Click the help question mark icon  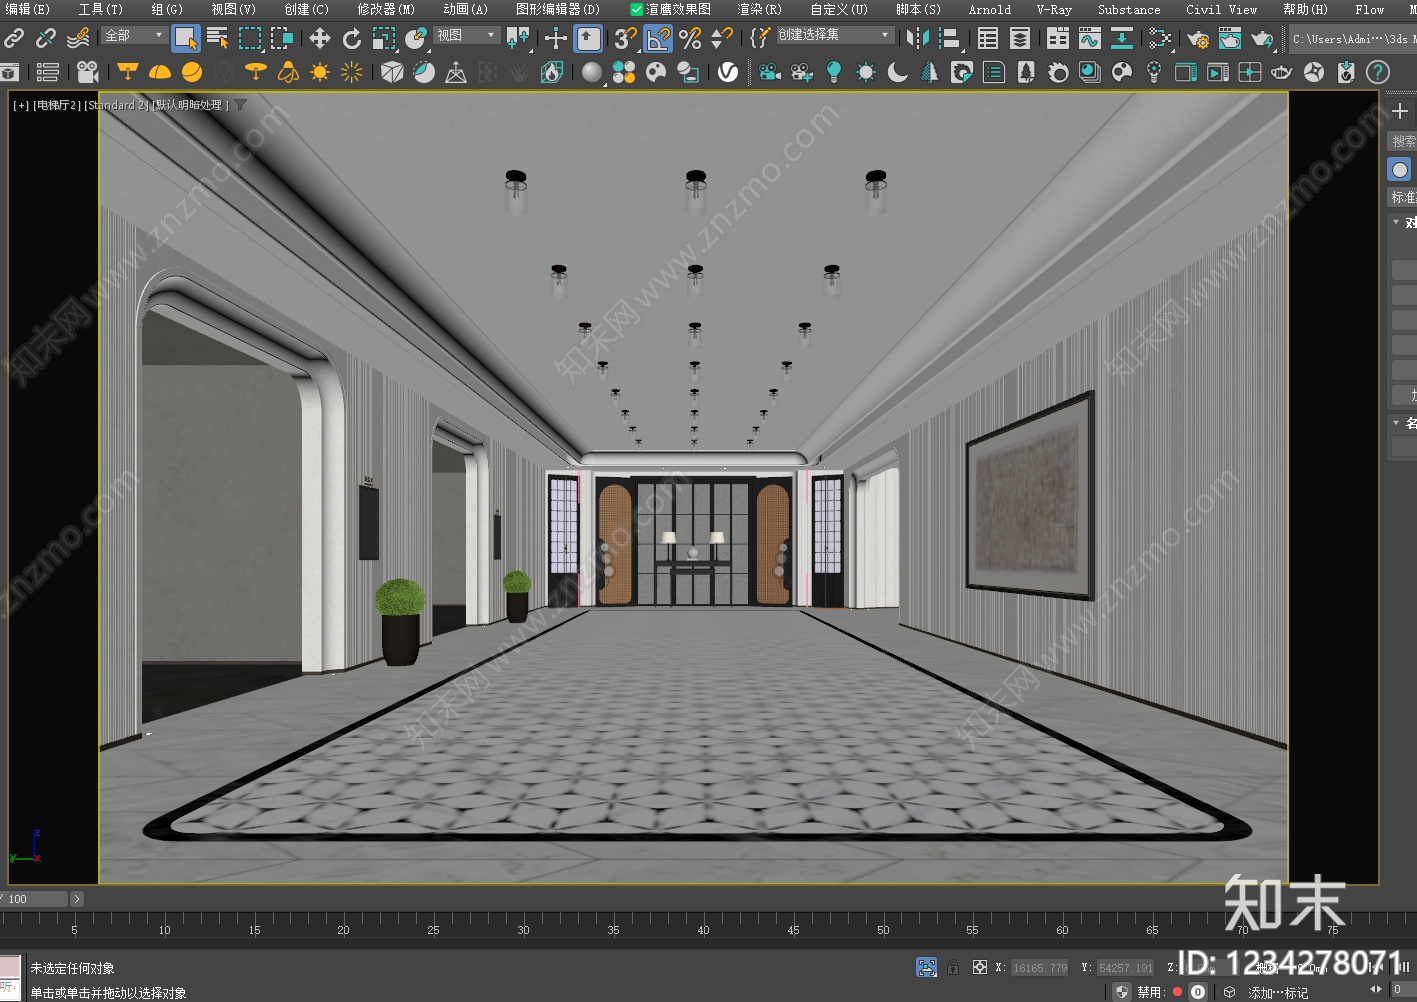tap(1378, 72)
